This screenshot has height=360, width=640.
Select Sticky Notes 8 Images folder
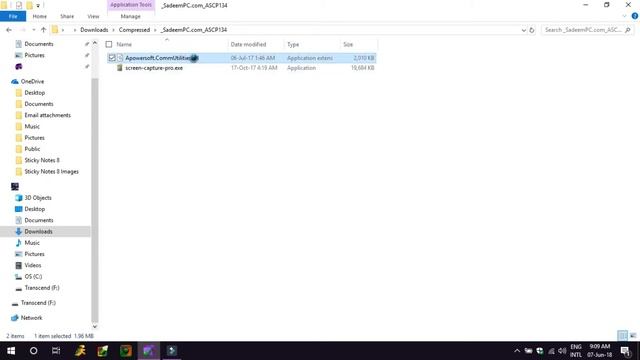51,172
